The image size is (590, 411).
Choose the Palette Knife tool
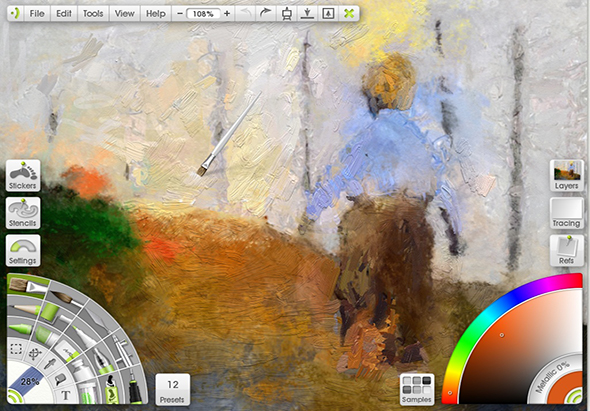point(99,319)
